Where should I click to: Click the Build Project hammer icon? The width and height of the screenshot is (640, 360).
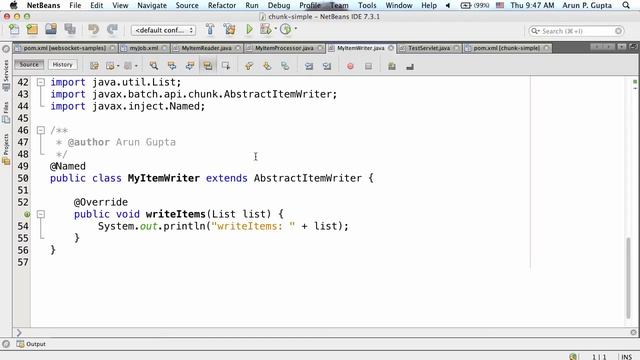click(210, 29)
